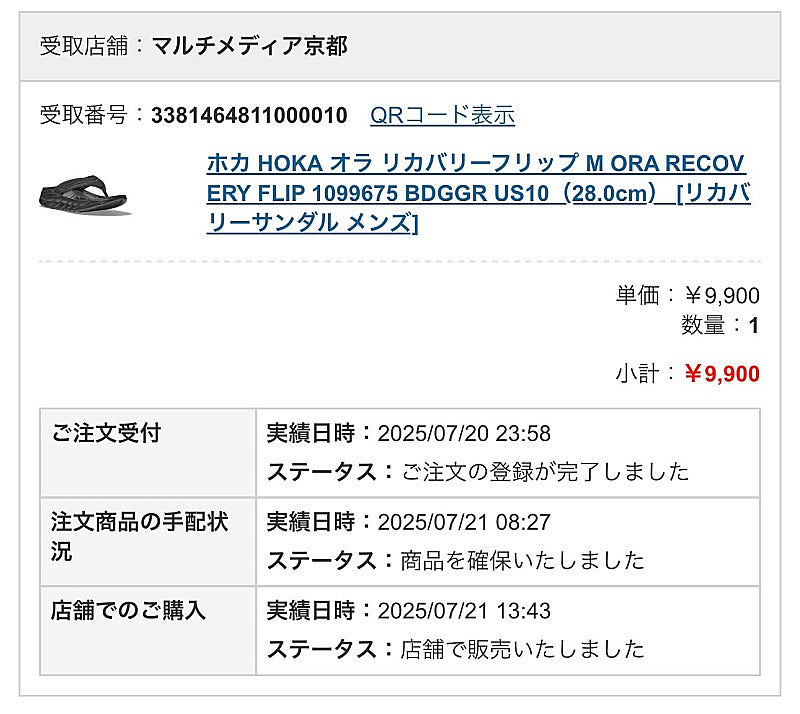Click status ご注文の登録が完了しました
This screenshot has width=800, height=714.
545,472
